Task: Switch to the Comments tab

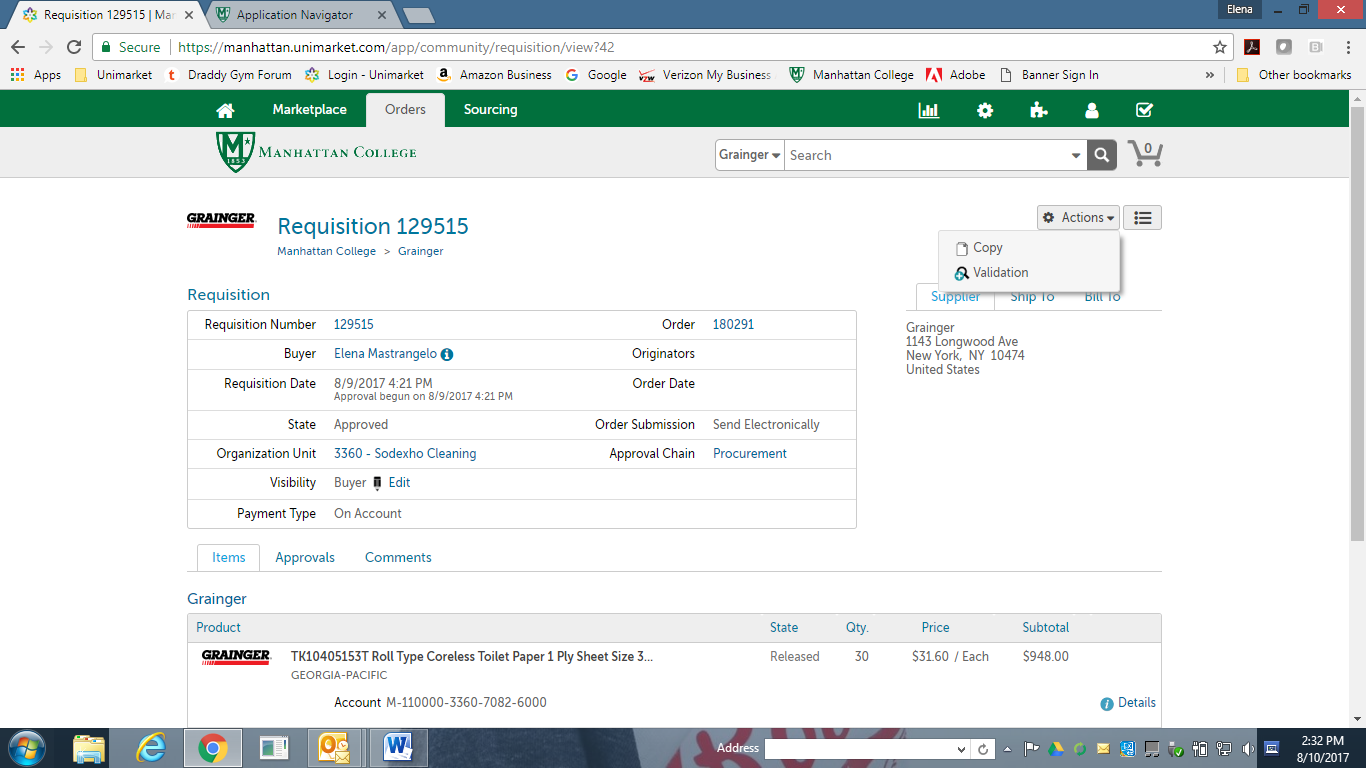Action: coord(398,558)
